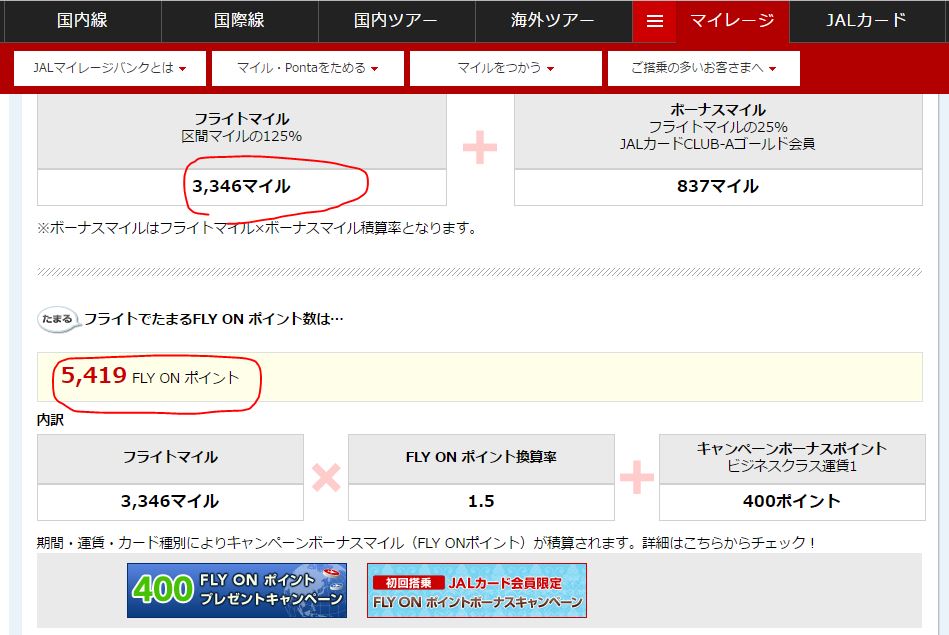Viewport: 949px width, 635px height.
Task: Expand マイル・Pontaをためる dropdown
Action: click(x=307, y=68)
